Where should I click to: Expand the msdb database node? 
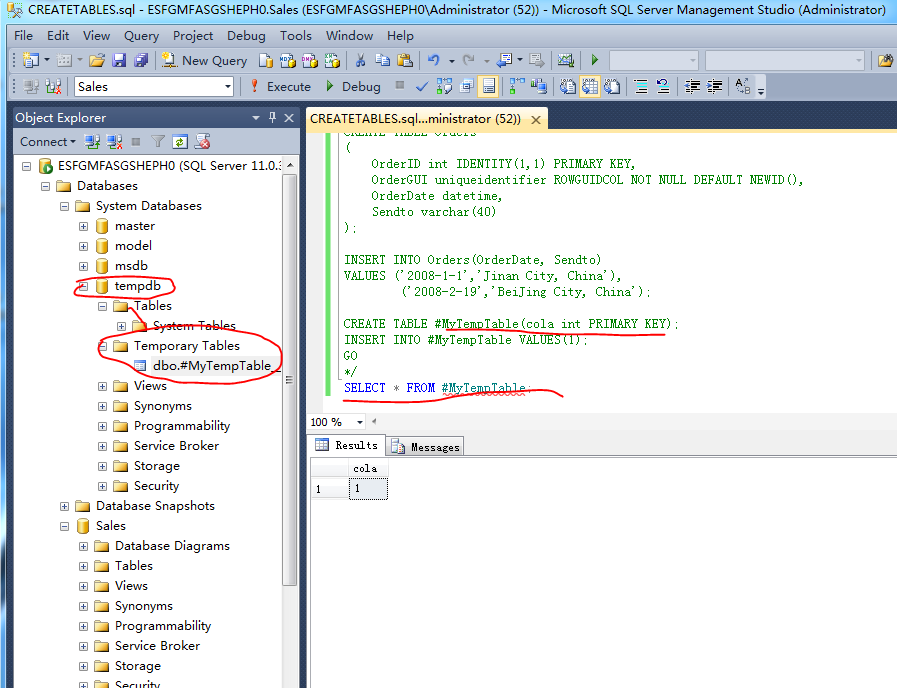[84, 267]
